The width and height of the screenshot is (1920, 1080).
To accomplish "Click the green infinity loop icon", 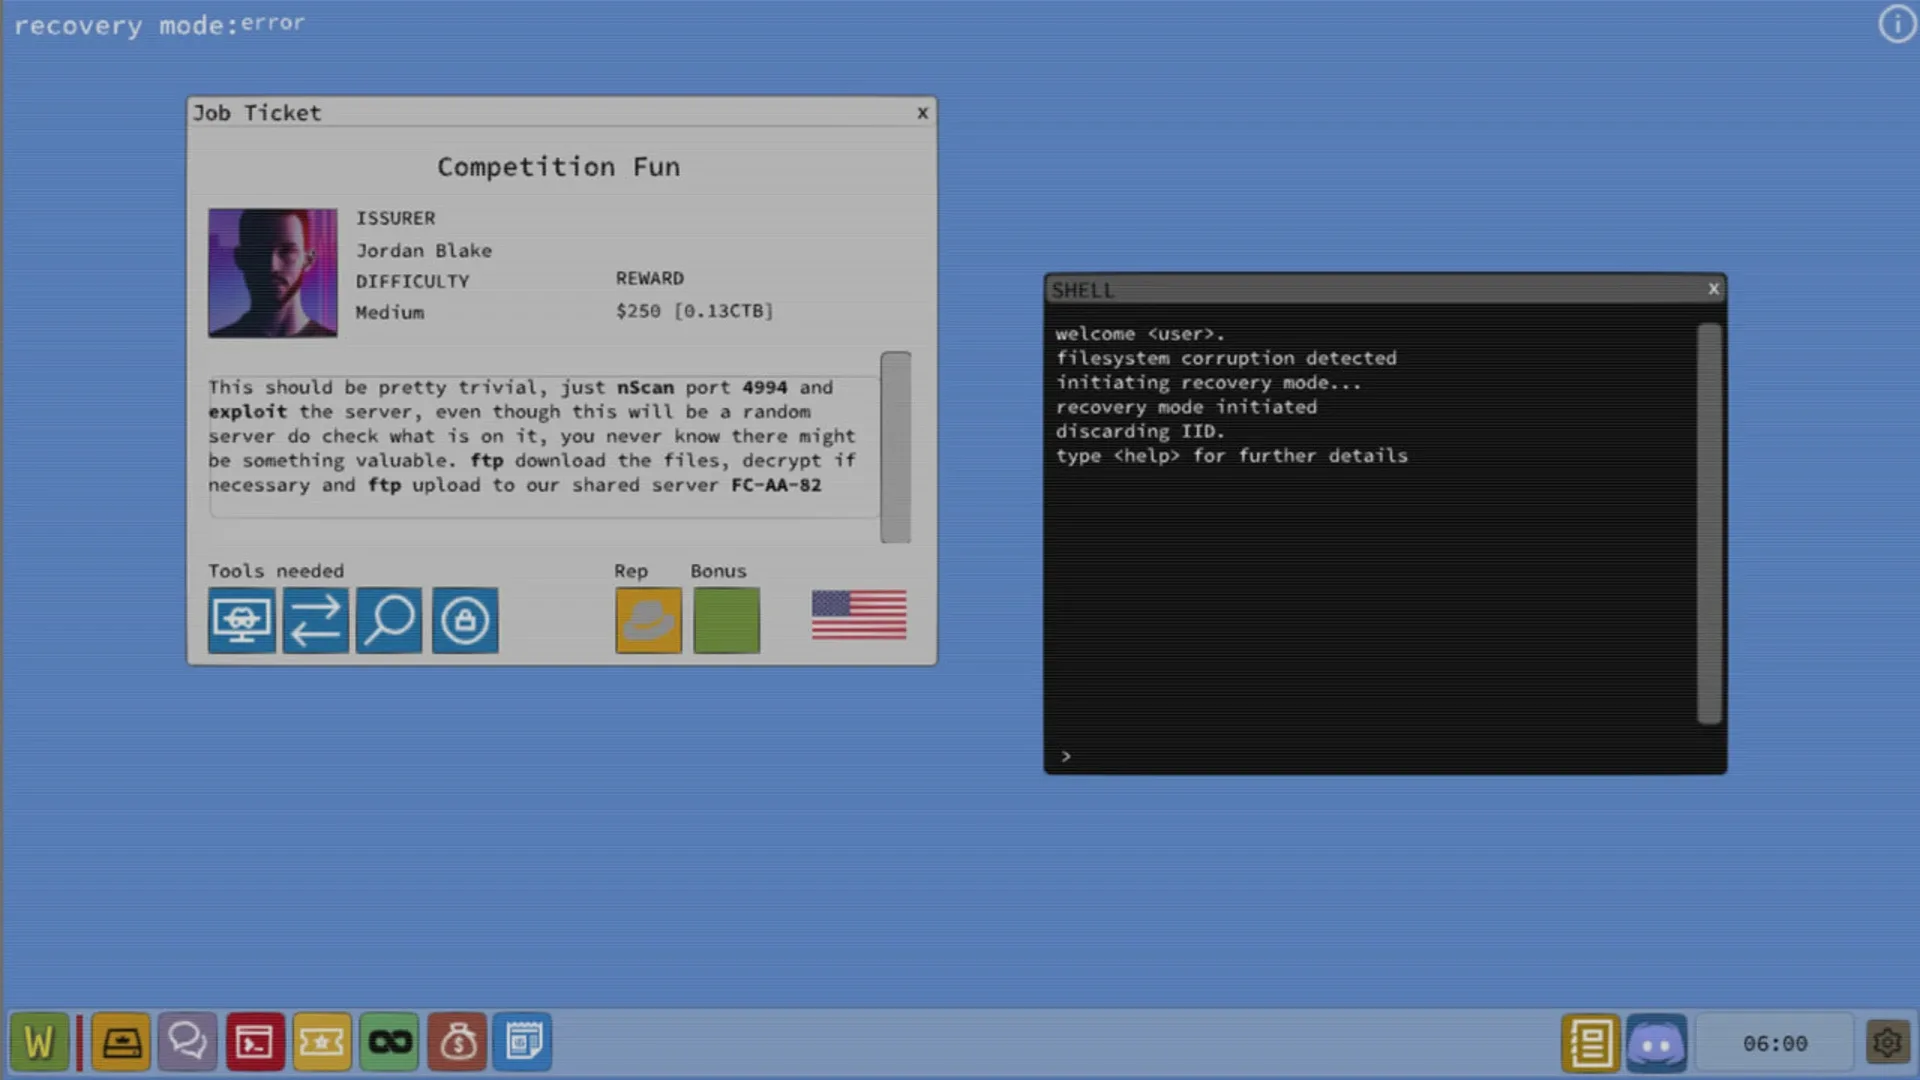I will click(x=389, y=1042).
